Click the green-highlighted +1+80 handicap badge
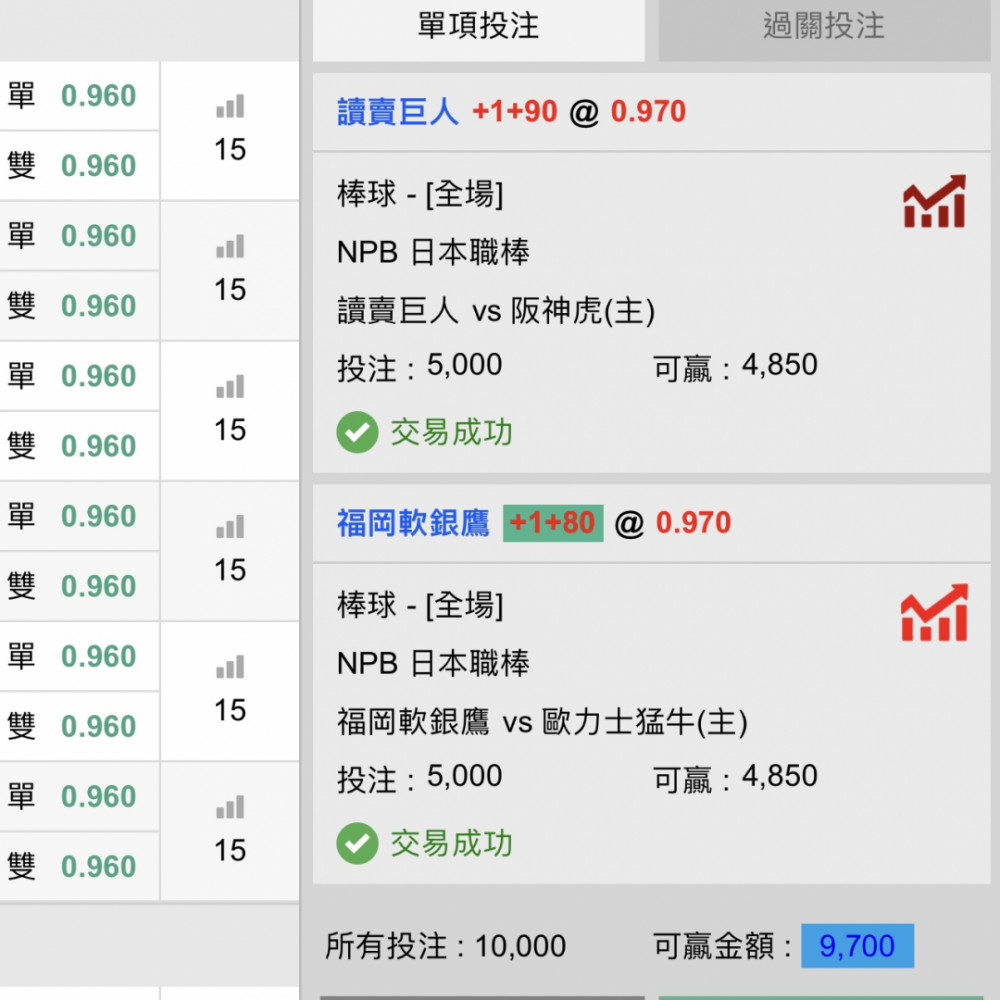 [553, 523]
